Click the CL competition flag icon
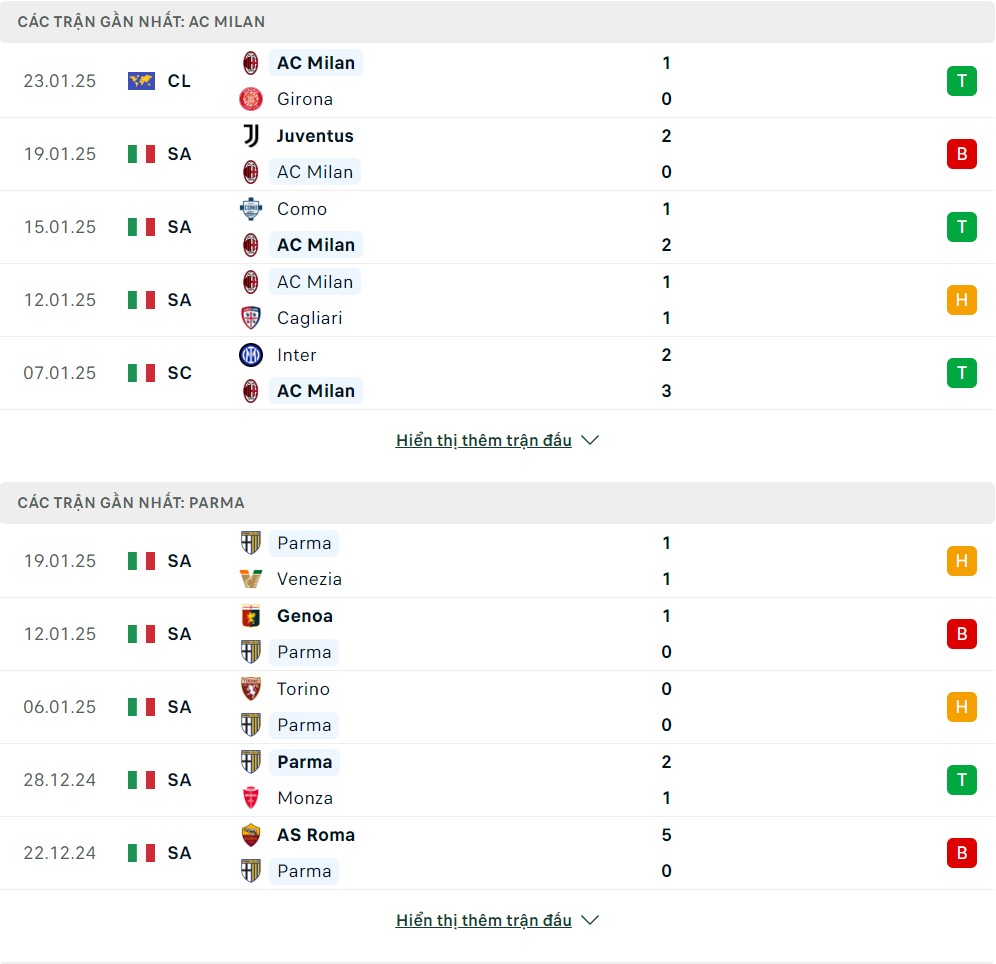Image resolution: width=996 pixels, height=964 pixels. click(x=141, y=81)
